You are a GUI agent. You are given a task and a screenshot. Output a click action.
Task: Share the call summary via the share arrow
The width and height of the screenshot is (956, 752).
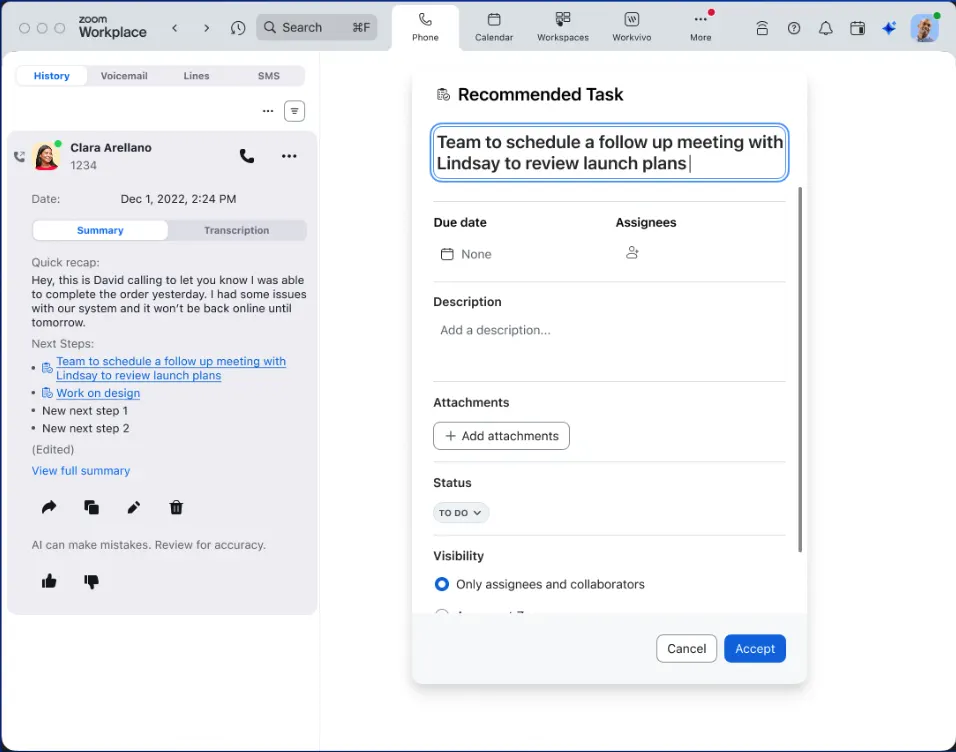[48, 507]
